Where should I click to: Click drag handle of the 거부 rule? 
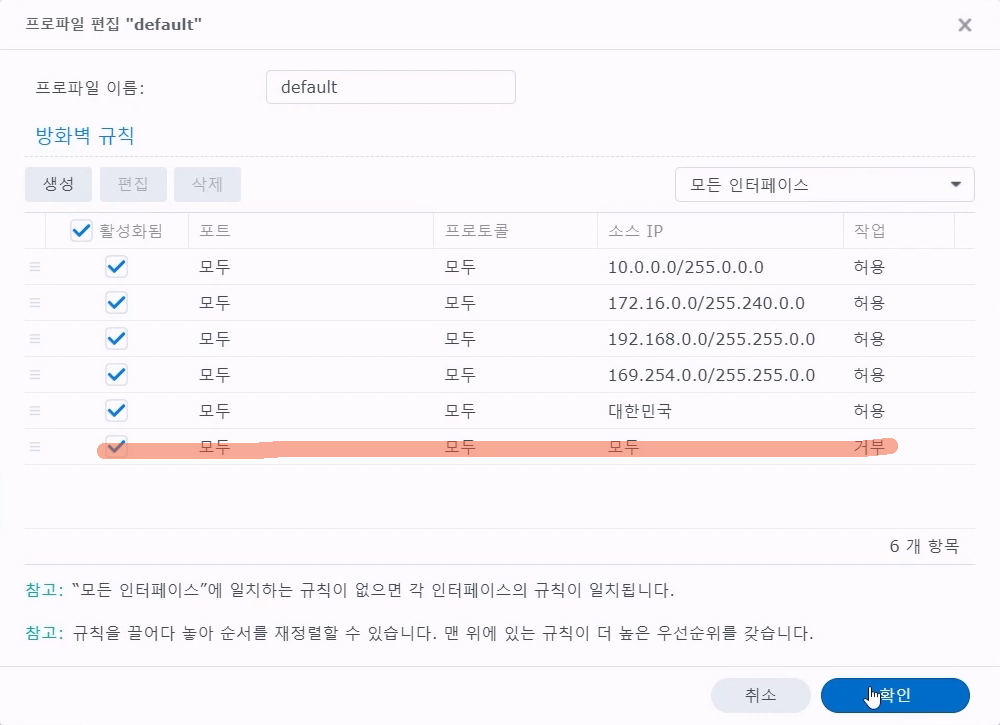[x=35, y=447]
